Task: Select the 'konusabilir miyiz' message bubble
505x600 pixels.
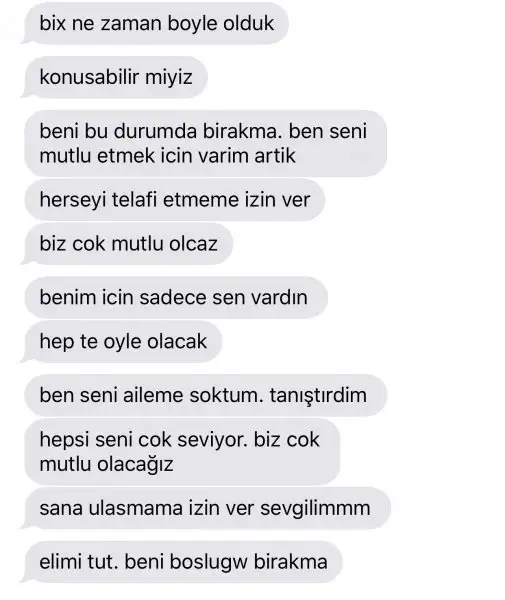Action: (116, 77)
